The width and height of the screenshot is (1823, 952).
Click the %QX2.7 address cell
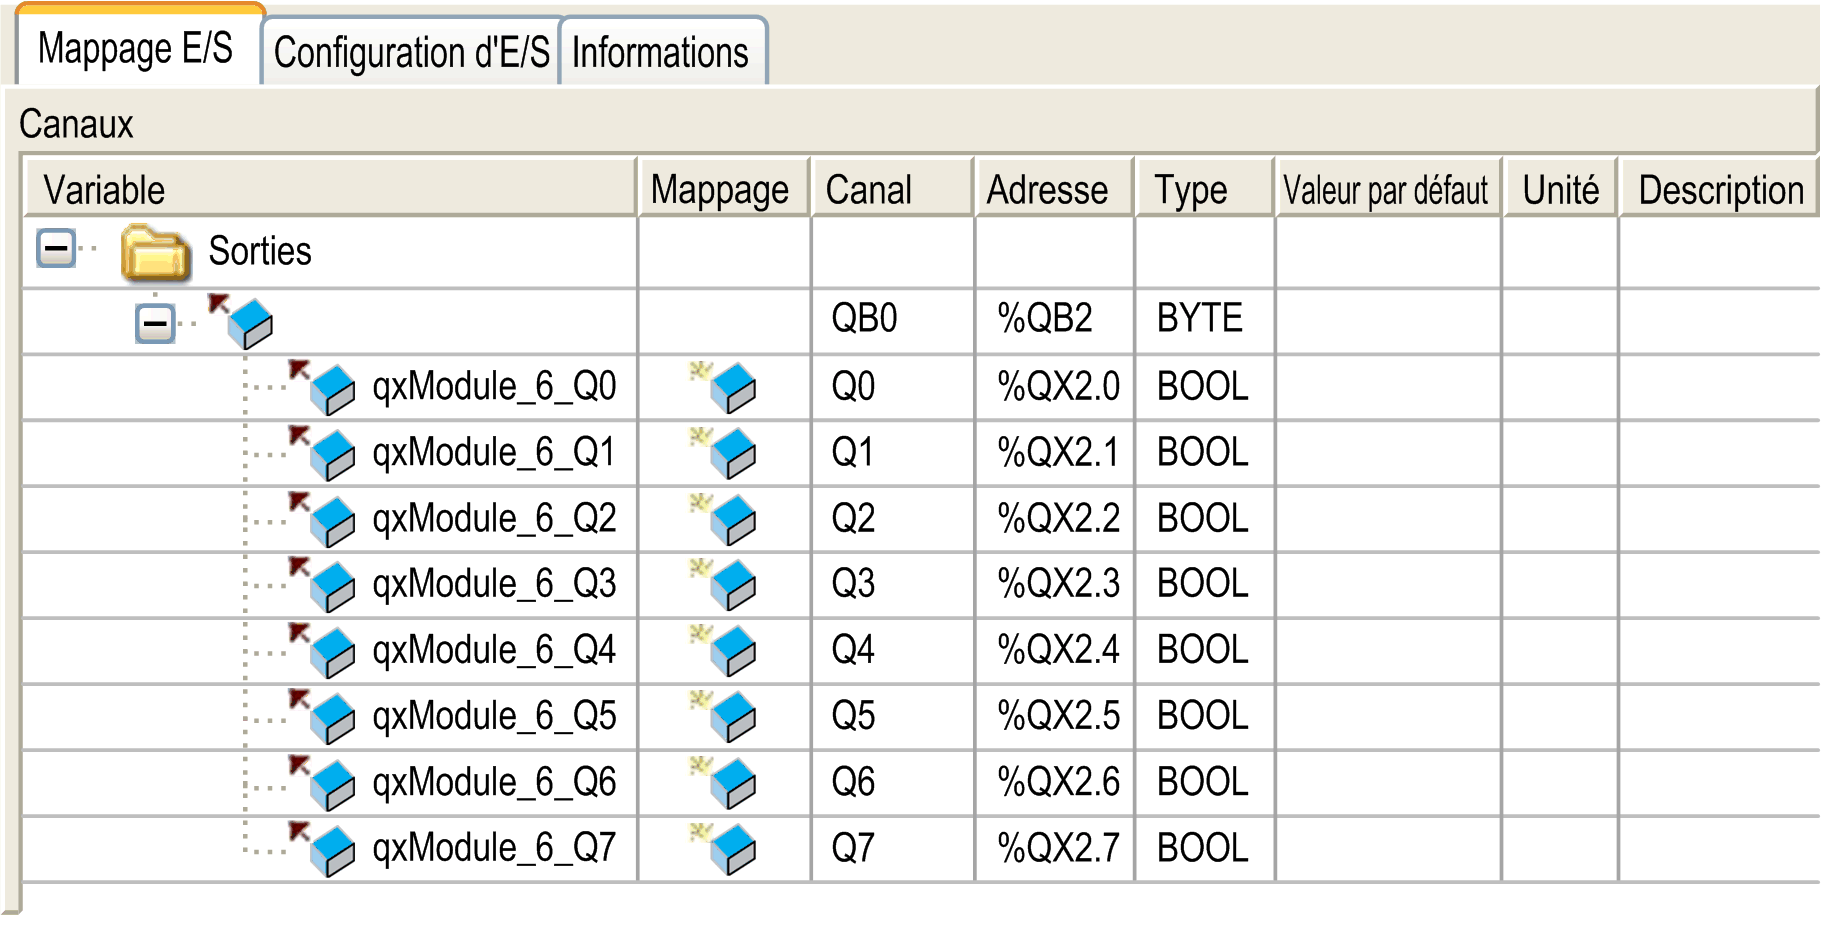click(x=1056, y=848)
